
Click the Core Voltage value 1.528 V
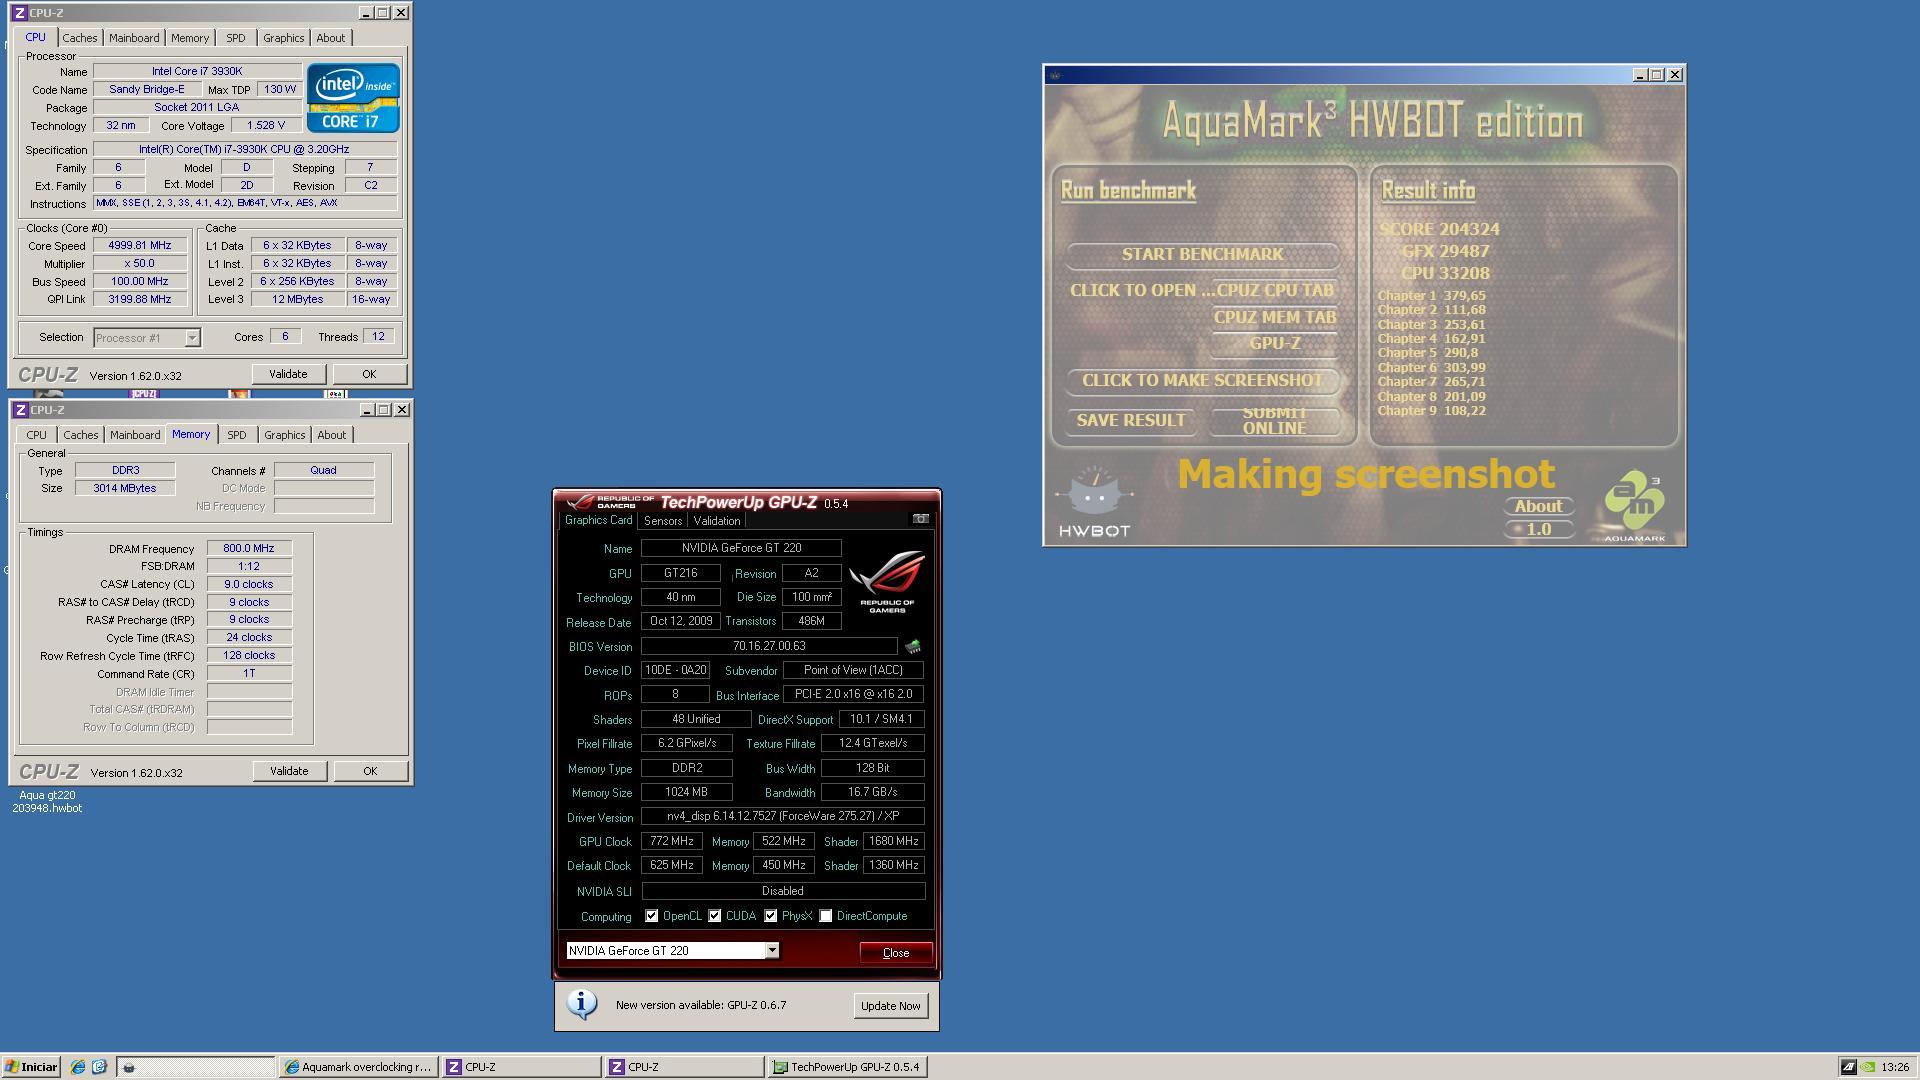click(x=265, y=126)
